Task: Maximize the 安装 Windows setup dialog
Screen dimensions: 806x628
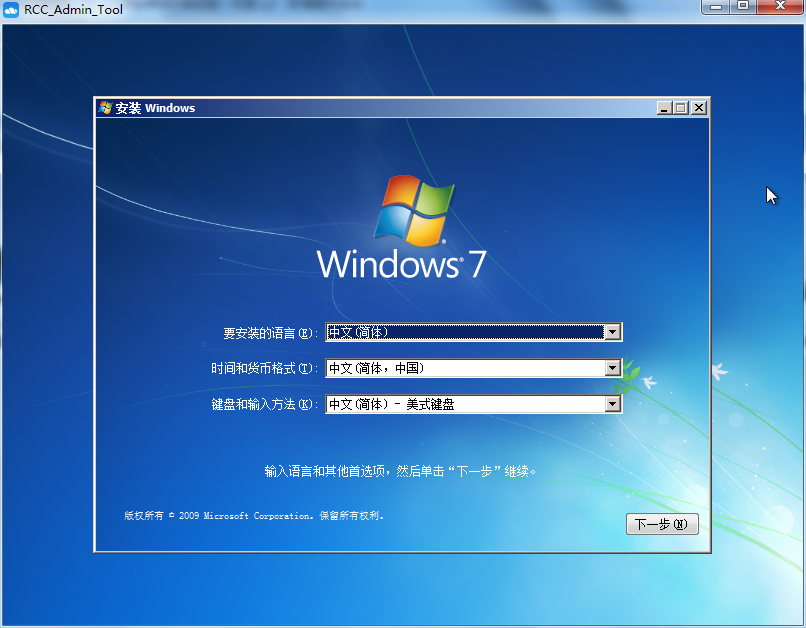Action: pos(681,108)
